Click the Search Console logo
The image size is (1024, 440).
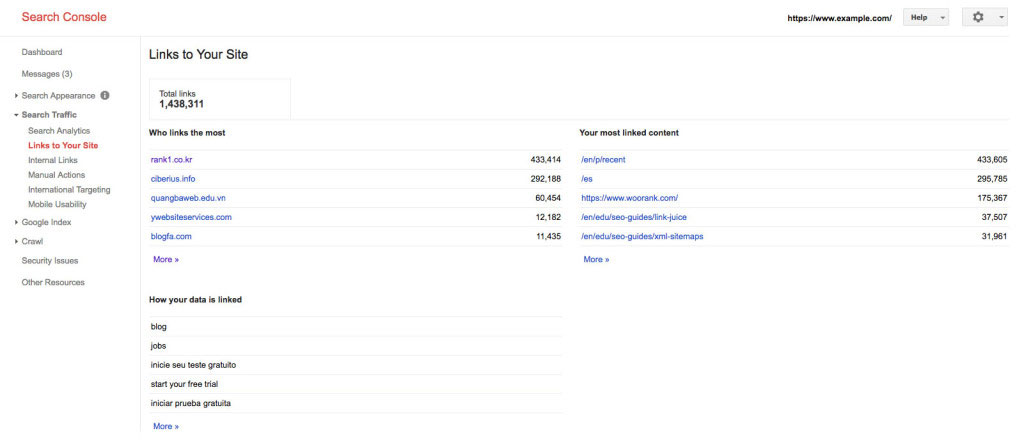[x=64, y=17]
